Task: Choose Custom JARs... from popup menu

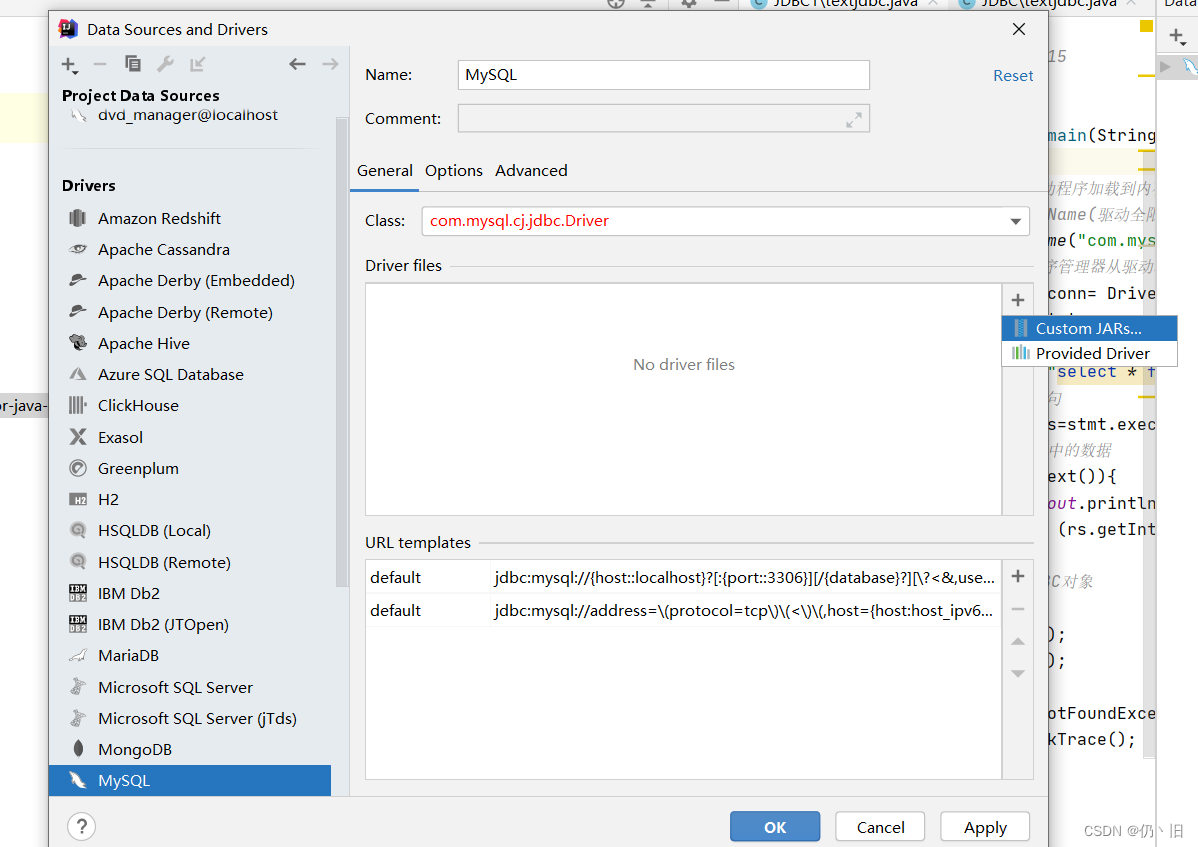Action: pyautogui.click(x=1089, y=328)
